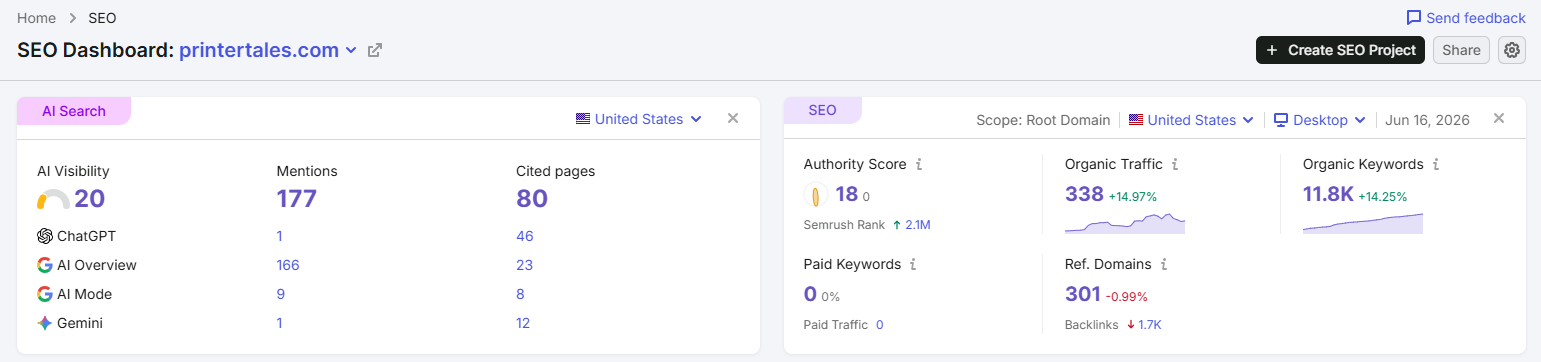
Task: Open United States dropdown in AI Search widget
Action: 639,119
